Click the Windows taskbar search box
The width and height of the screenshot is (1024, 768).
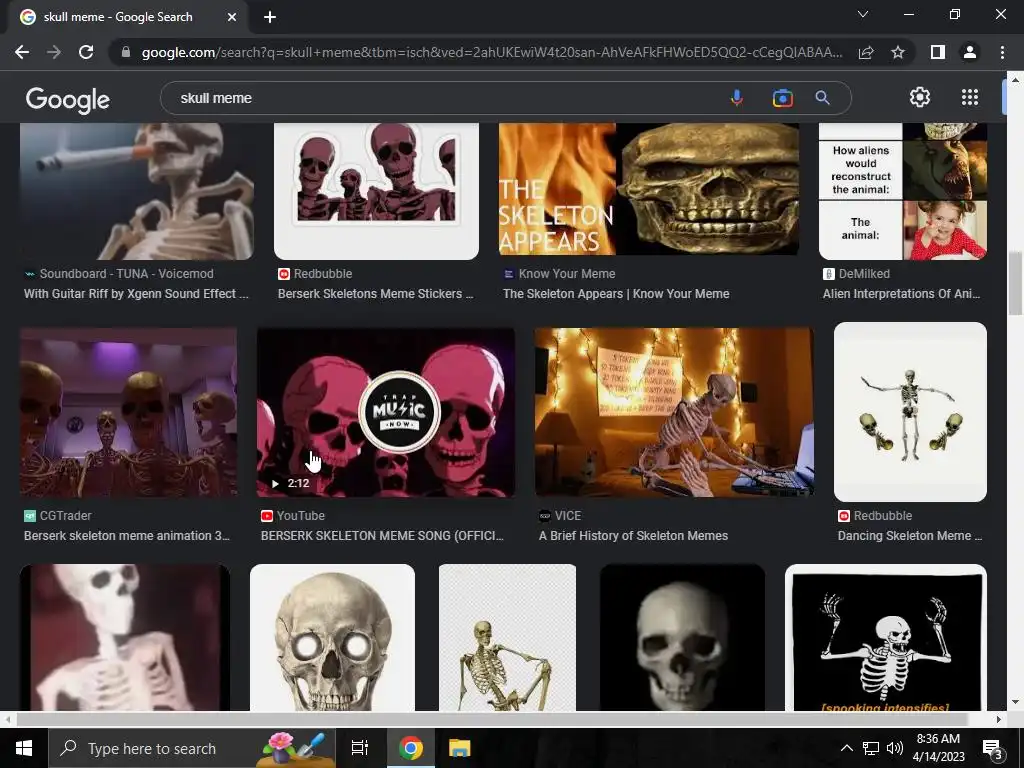(192, 748)
